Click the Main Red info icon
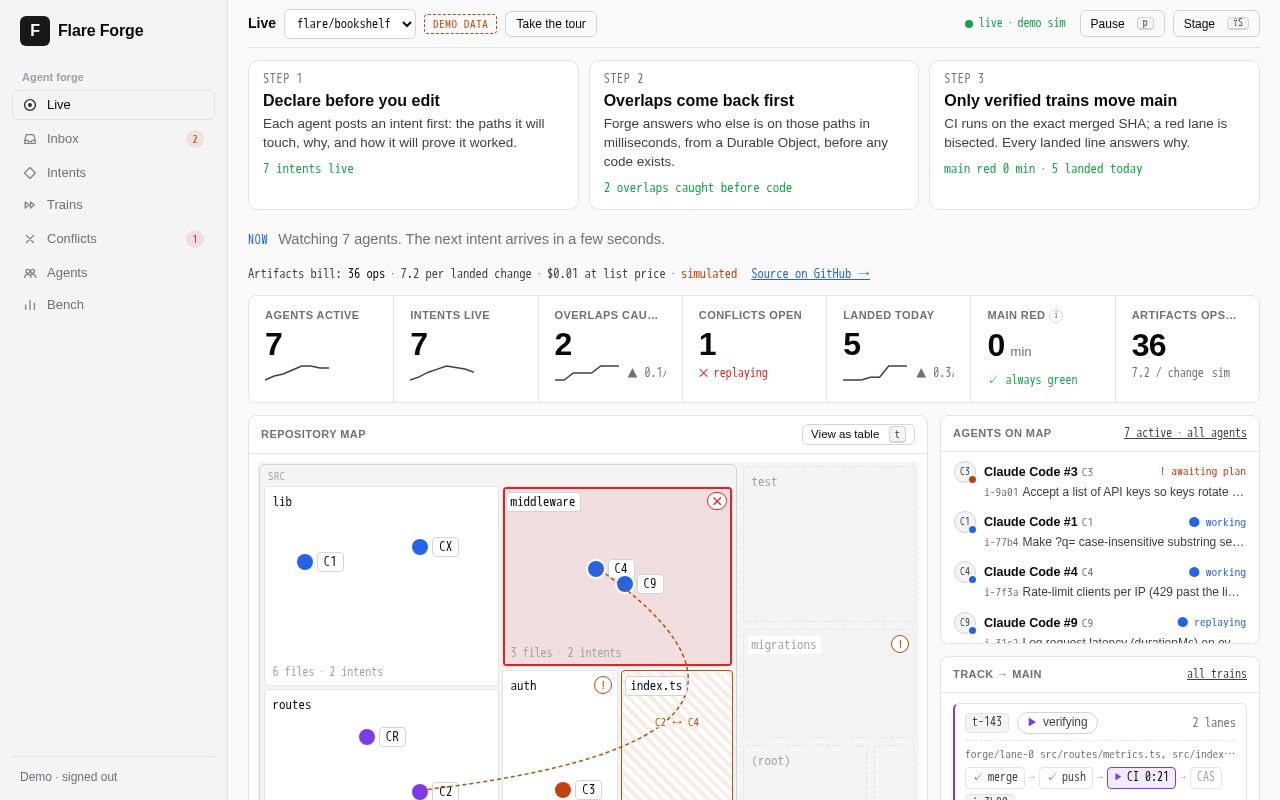 1056,315
